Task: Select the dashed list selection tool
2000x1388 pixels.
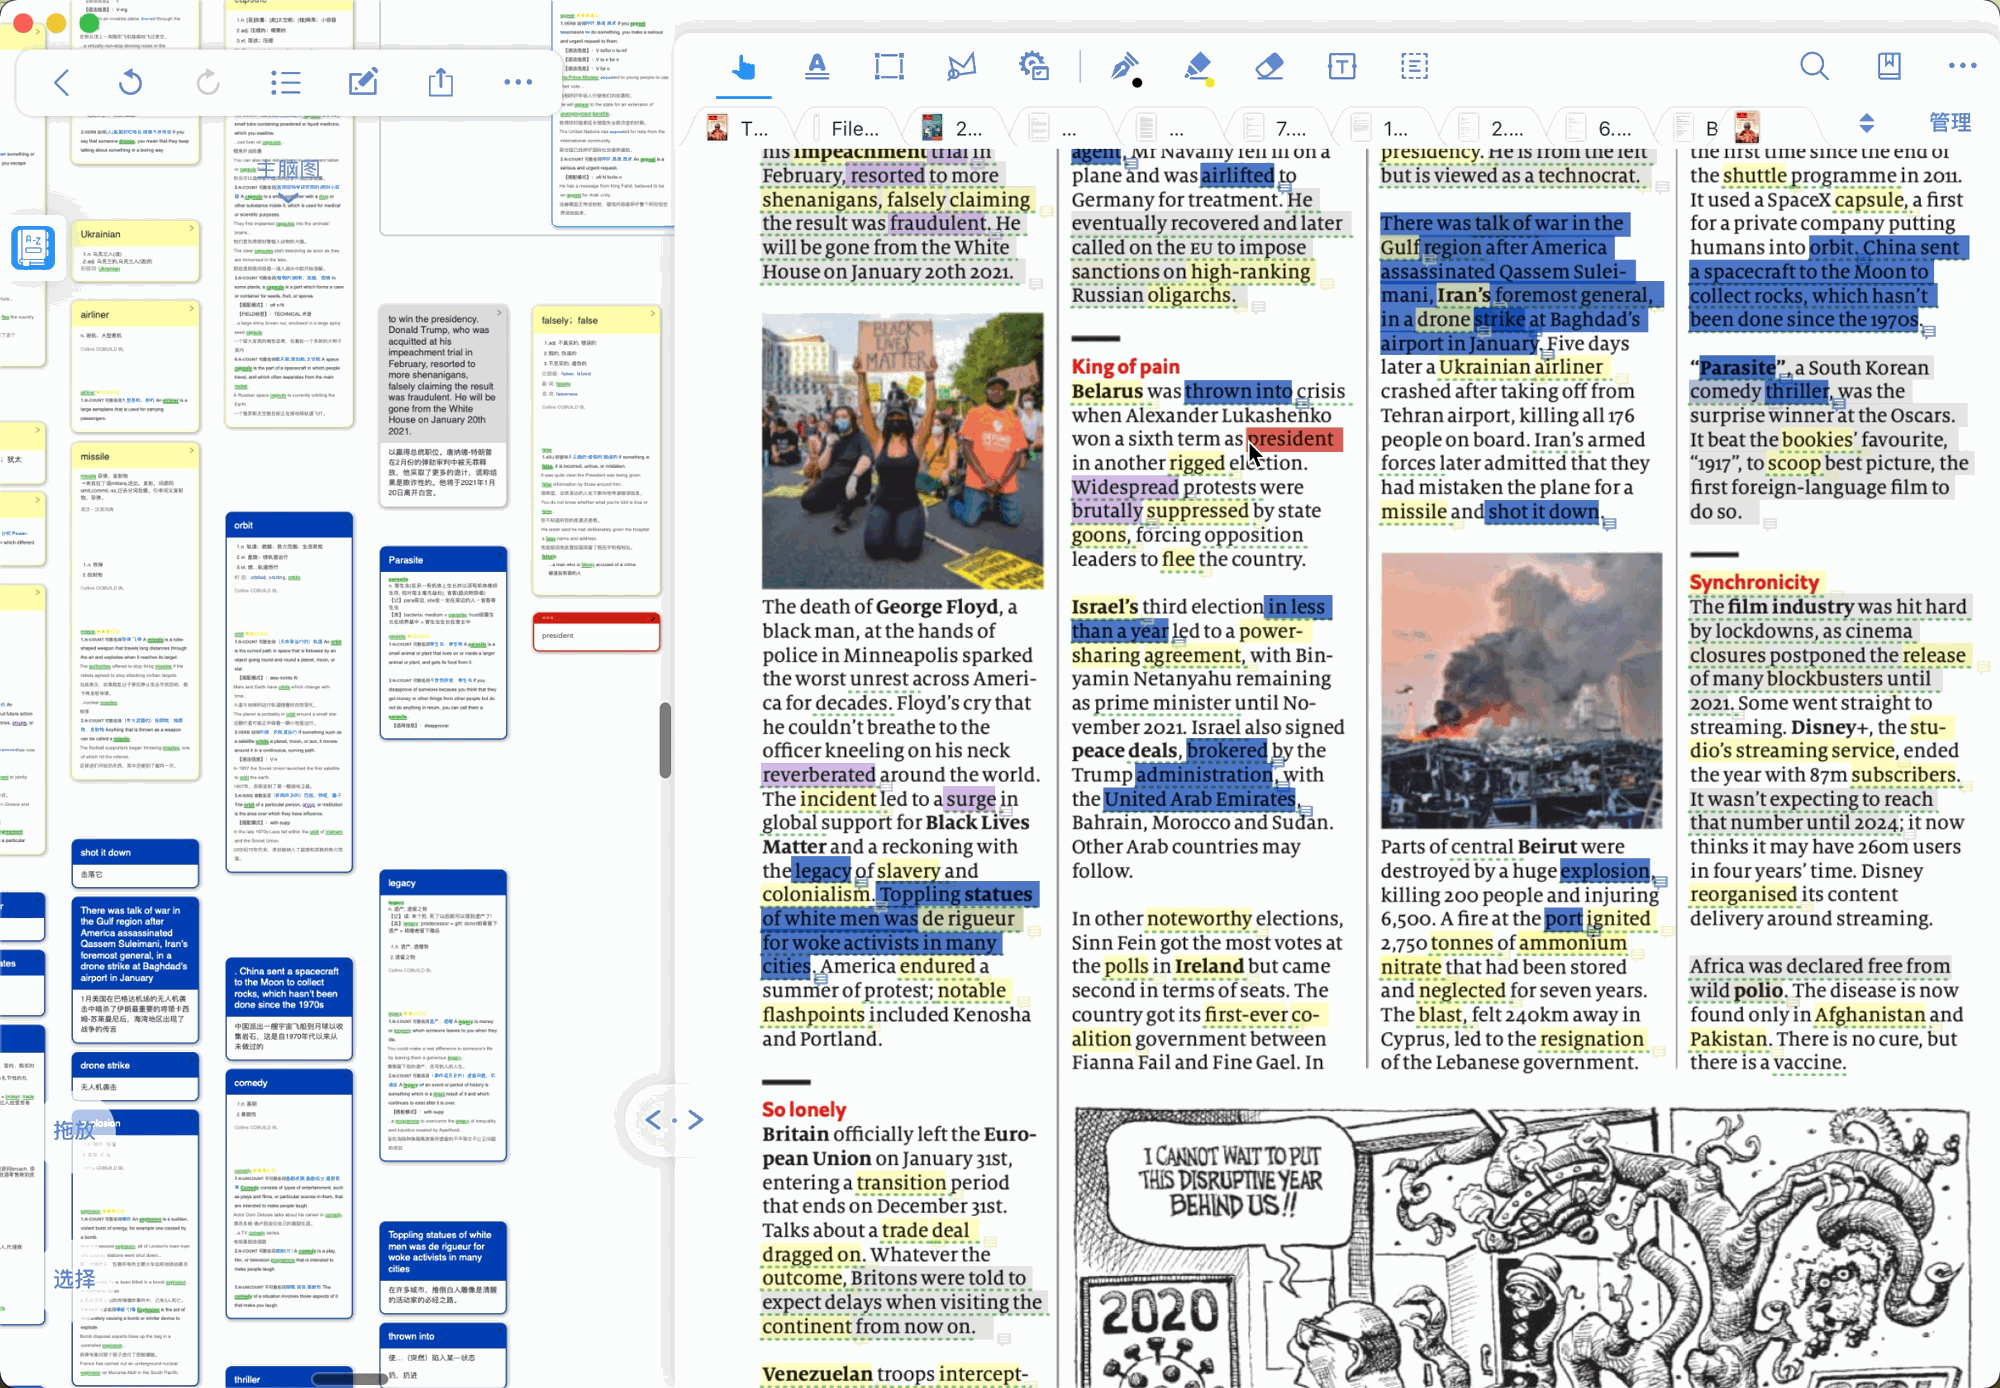Action: pyautogui.click(x=1414, y=67)
